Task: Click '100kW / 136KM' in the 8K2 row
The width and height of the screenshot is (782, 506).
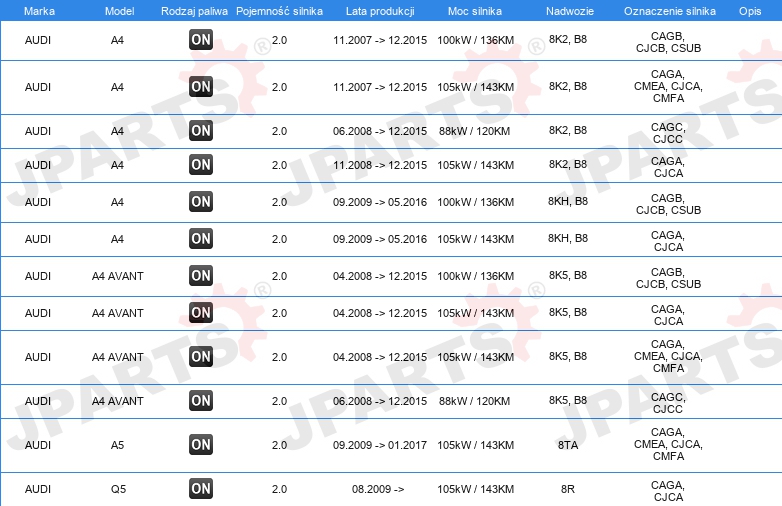Action: click(x=475, y=40)
